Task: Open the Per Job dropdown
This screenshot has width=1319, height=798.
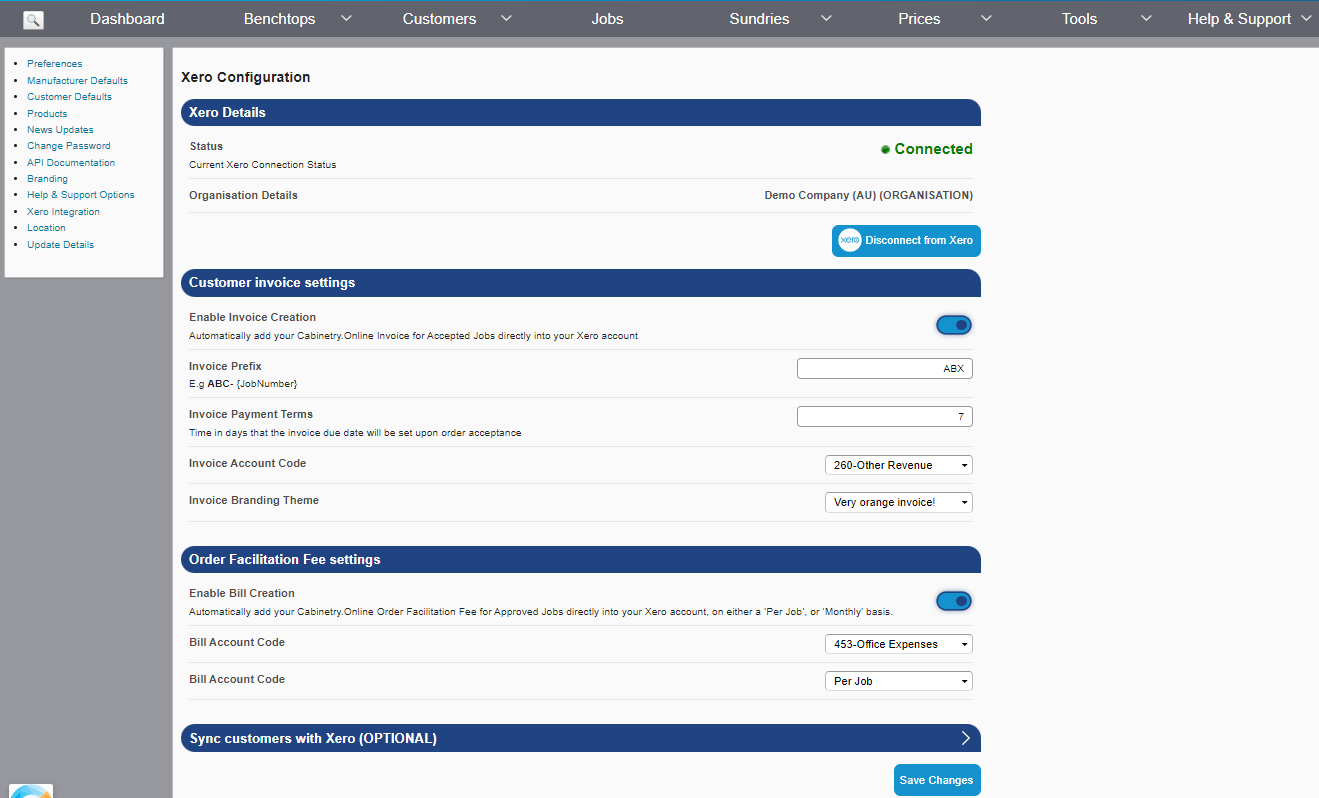Action: (899, 681)
